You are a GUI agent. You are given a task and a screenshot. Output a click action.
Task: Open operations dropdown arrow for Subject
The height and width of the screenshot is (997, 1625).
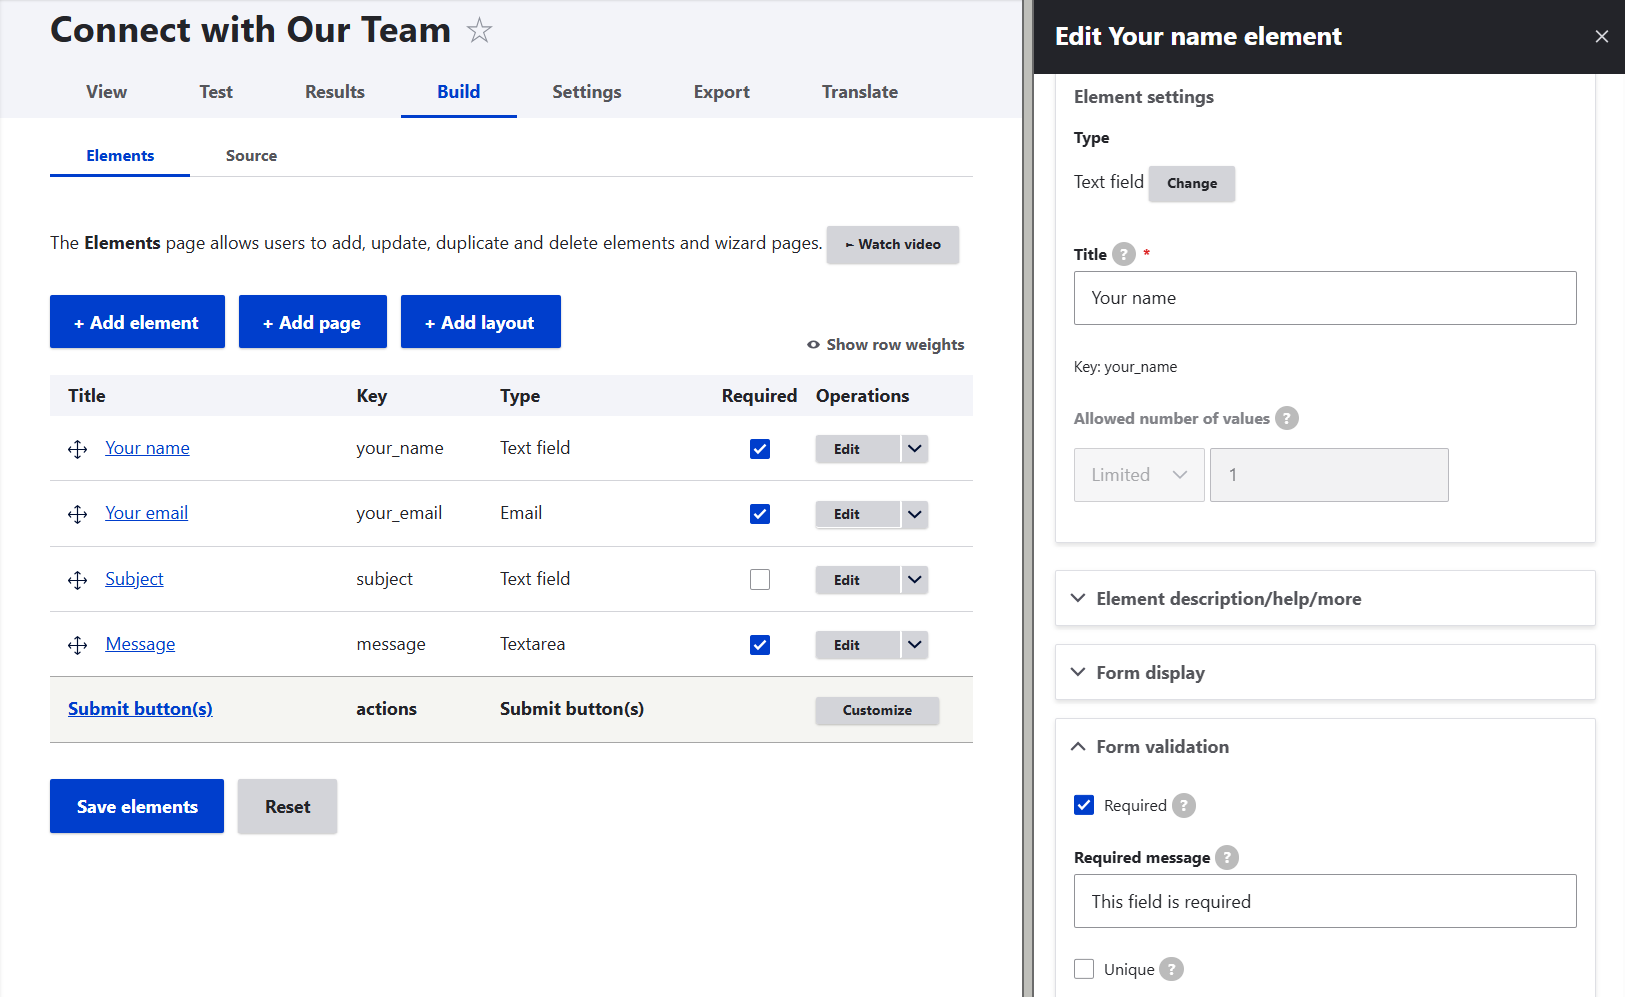[x=915, y=580]
